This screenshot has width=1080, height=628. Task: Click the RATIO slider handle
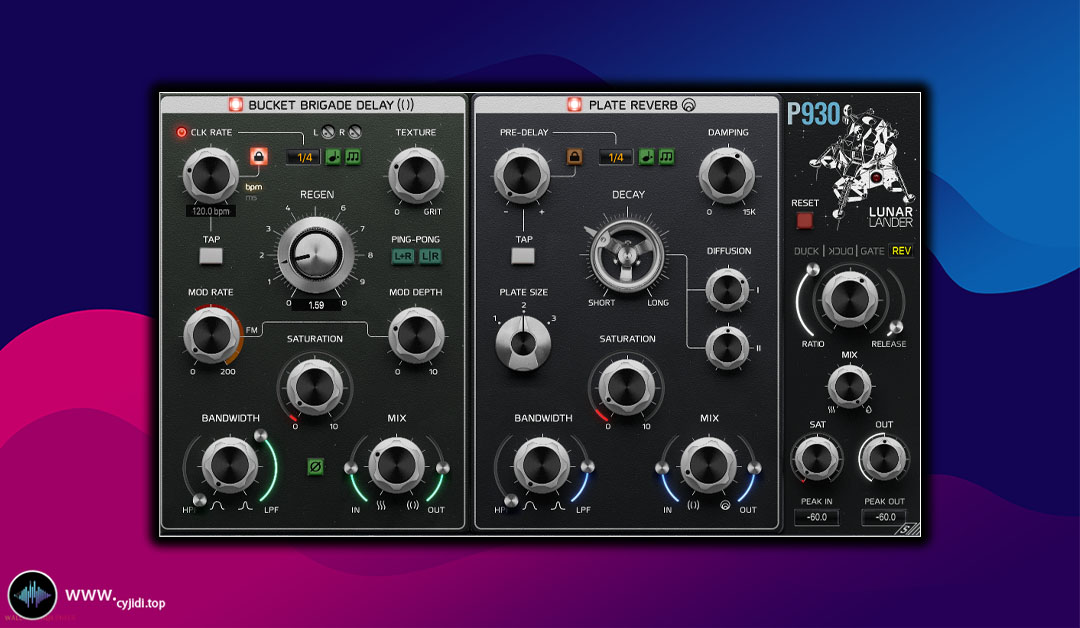coord(813,269)
